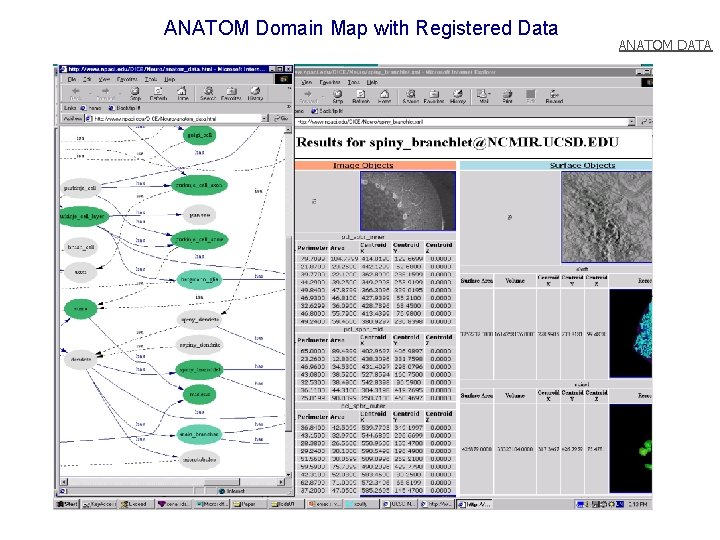The height and width of the screenshot is (540, 720).
Task: Select the gray dendrite node
Action: tap(81, 359)
